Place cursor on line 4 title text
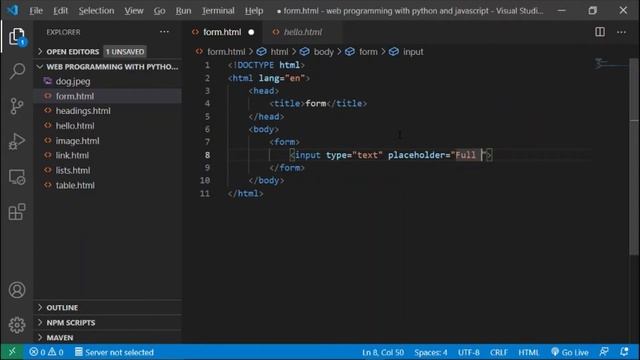640x360 pixels. (x=316, y=103)
